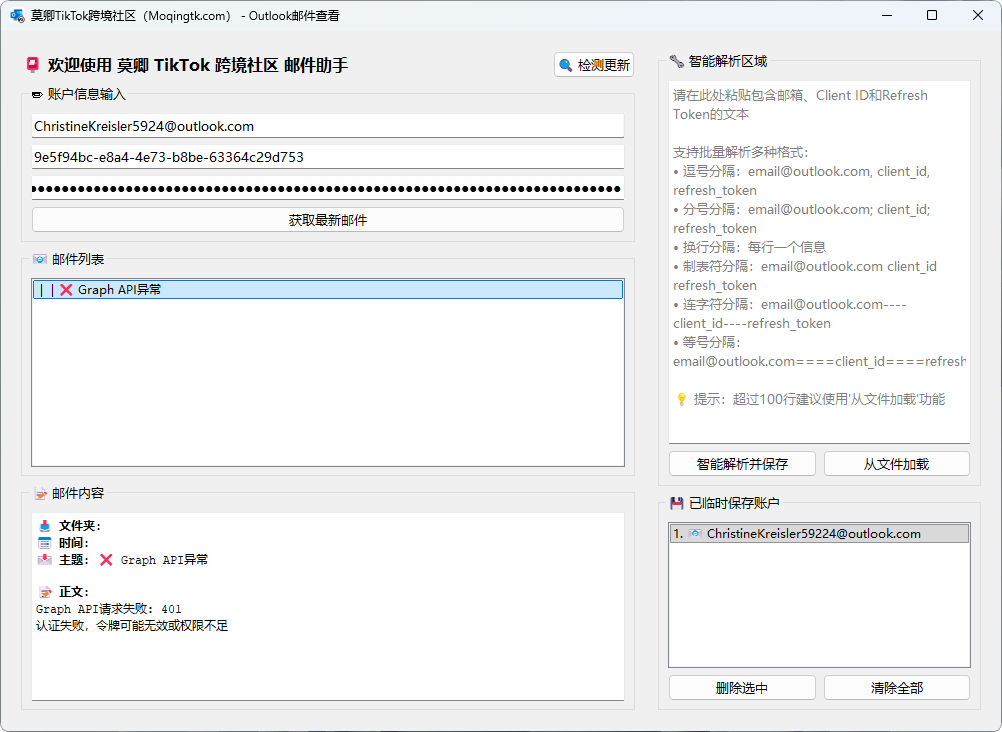Click the red X icon in mail list row
Viewport: 1002px width, 732px height.
click(66, 290)
